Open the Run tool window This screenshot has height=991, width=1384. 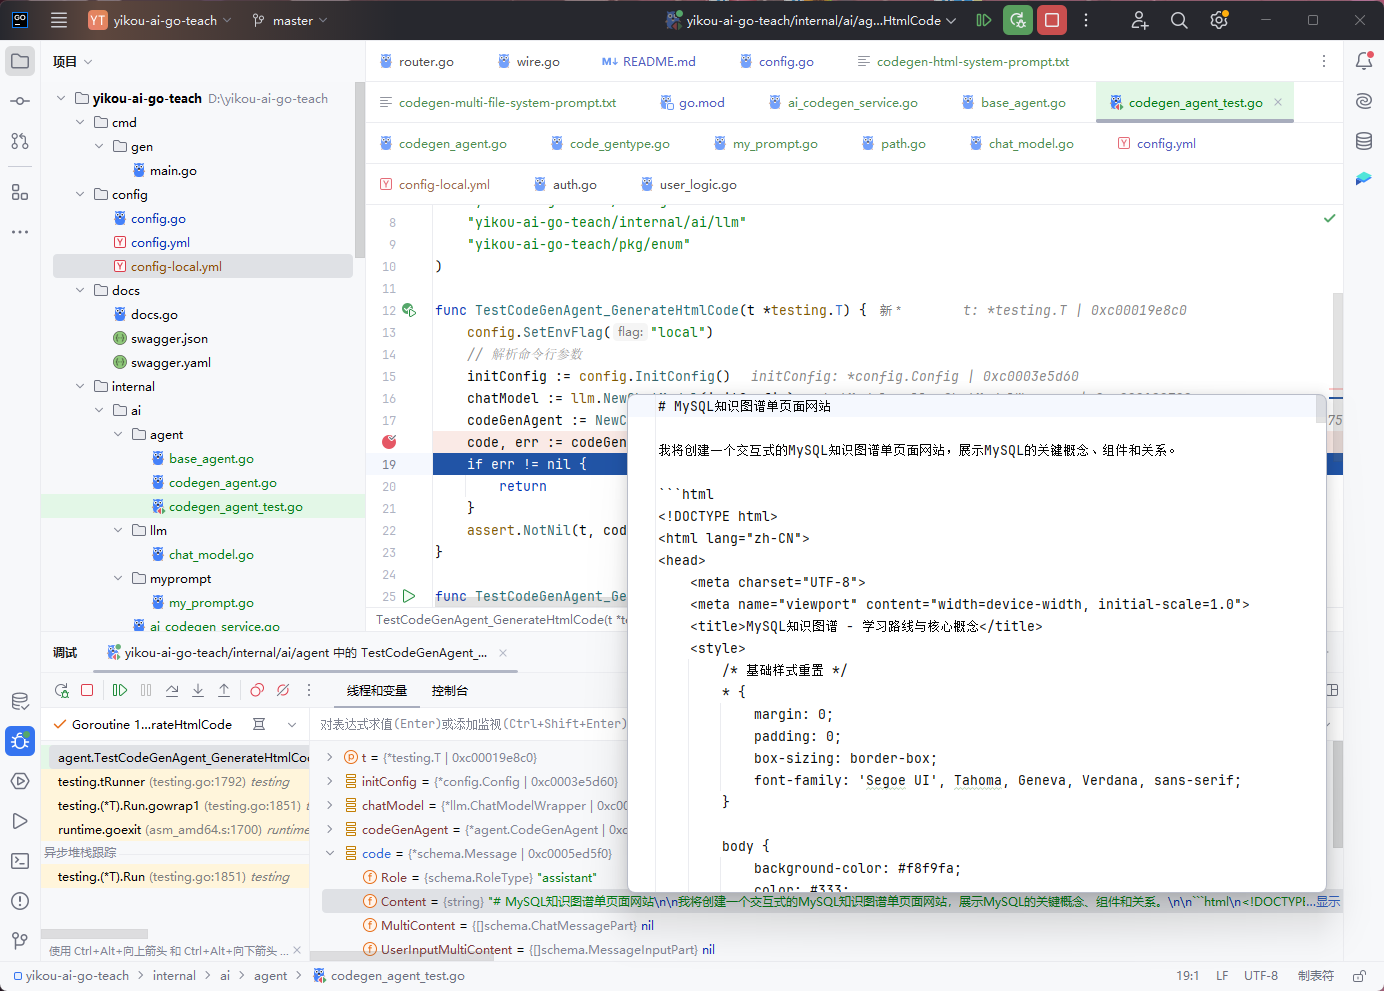(x=20, y=821)
